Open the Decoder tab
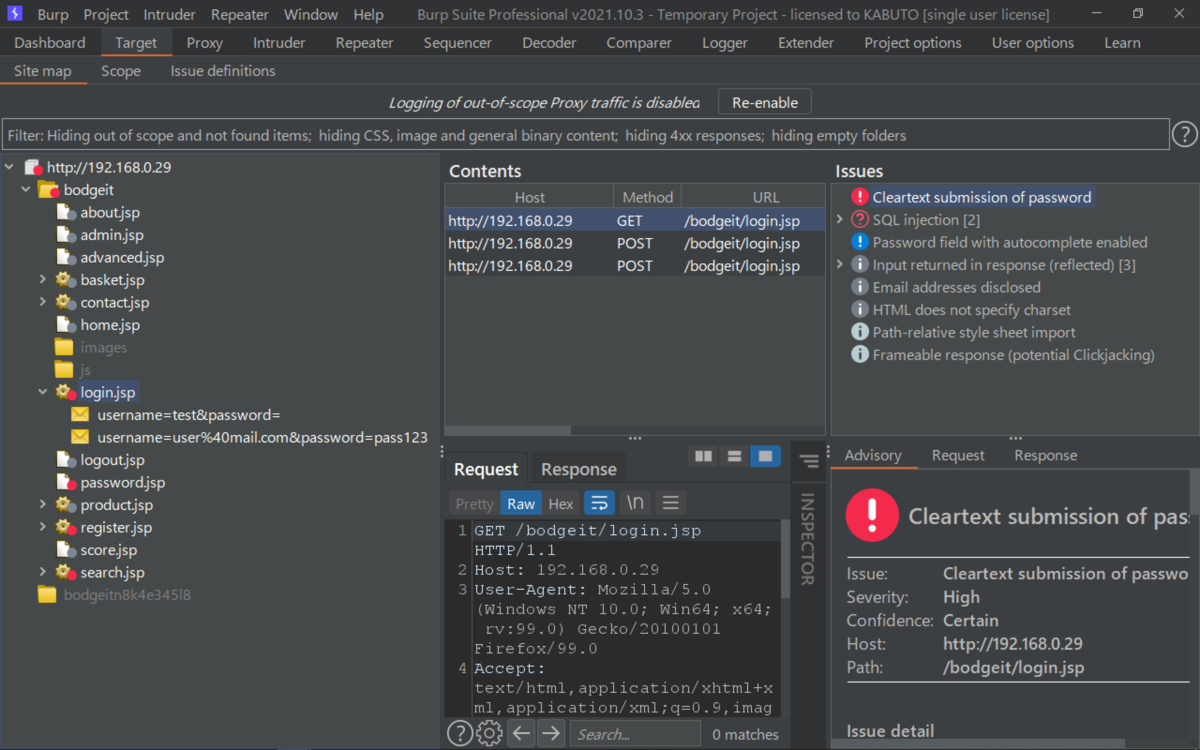1200x750 pixels. click(549, 43)
